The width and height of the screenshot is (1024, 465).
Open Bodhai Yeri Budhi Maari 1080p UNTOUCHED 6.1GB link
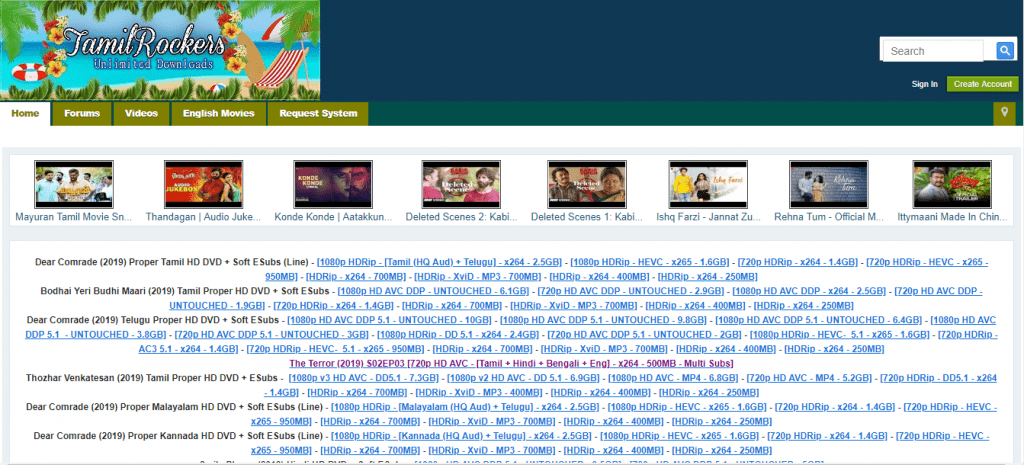click(x=433, y=291)
